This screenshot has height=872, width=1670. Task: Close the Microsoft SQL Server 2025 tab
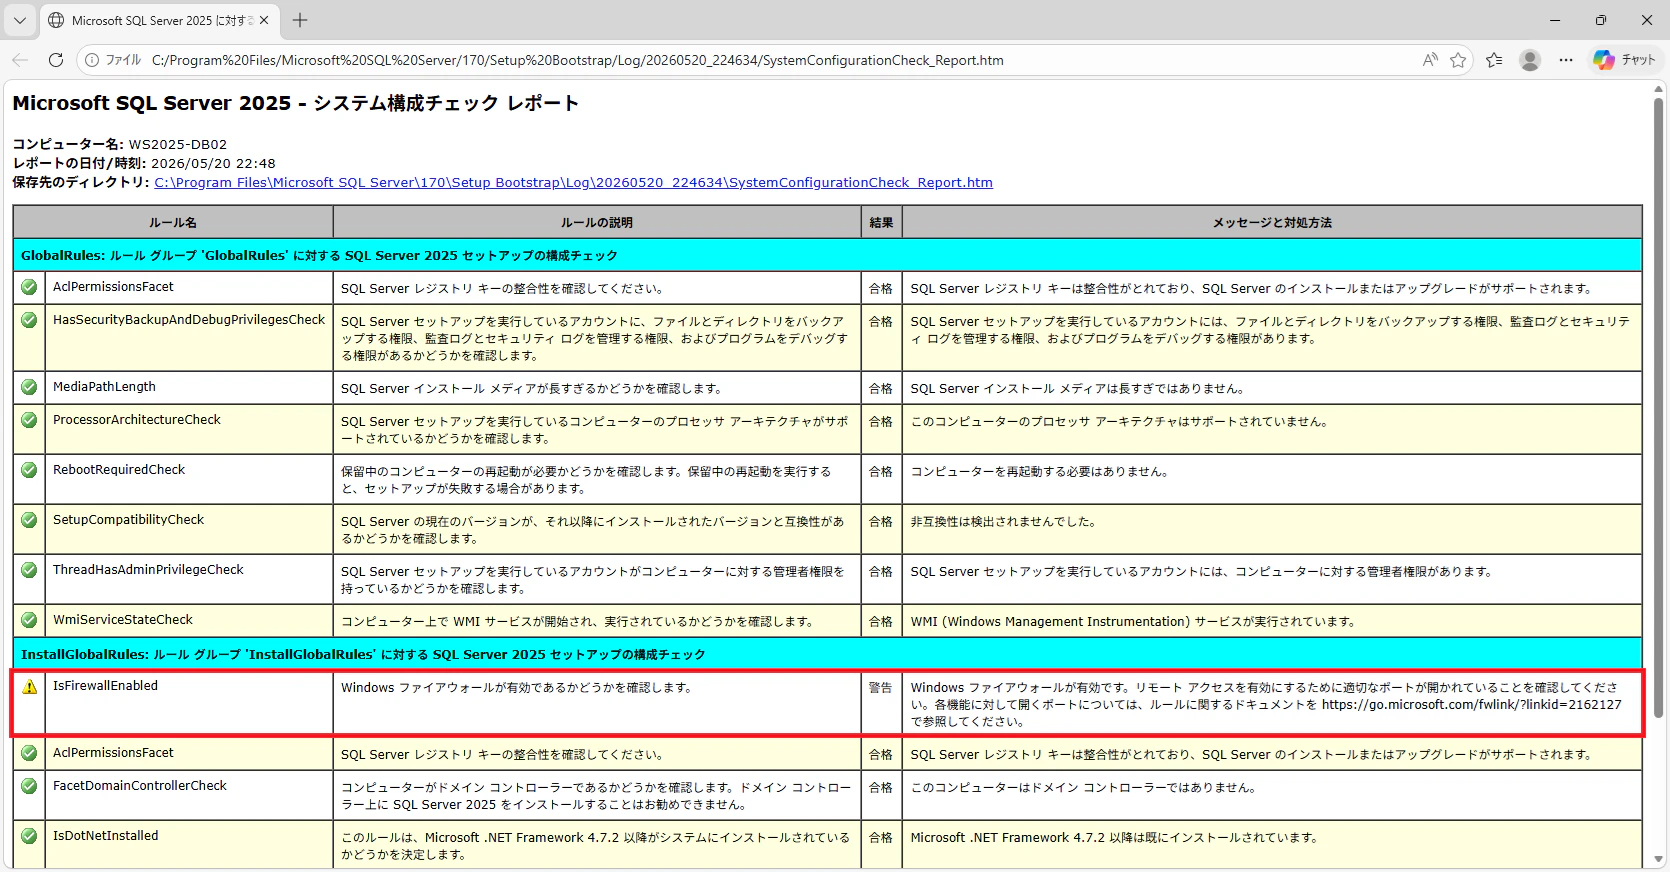[264, 20]
